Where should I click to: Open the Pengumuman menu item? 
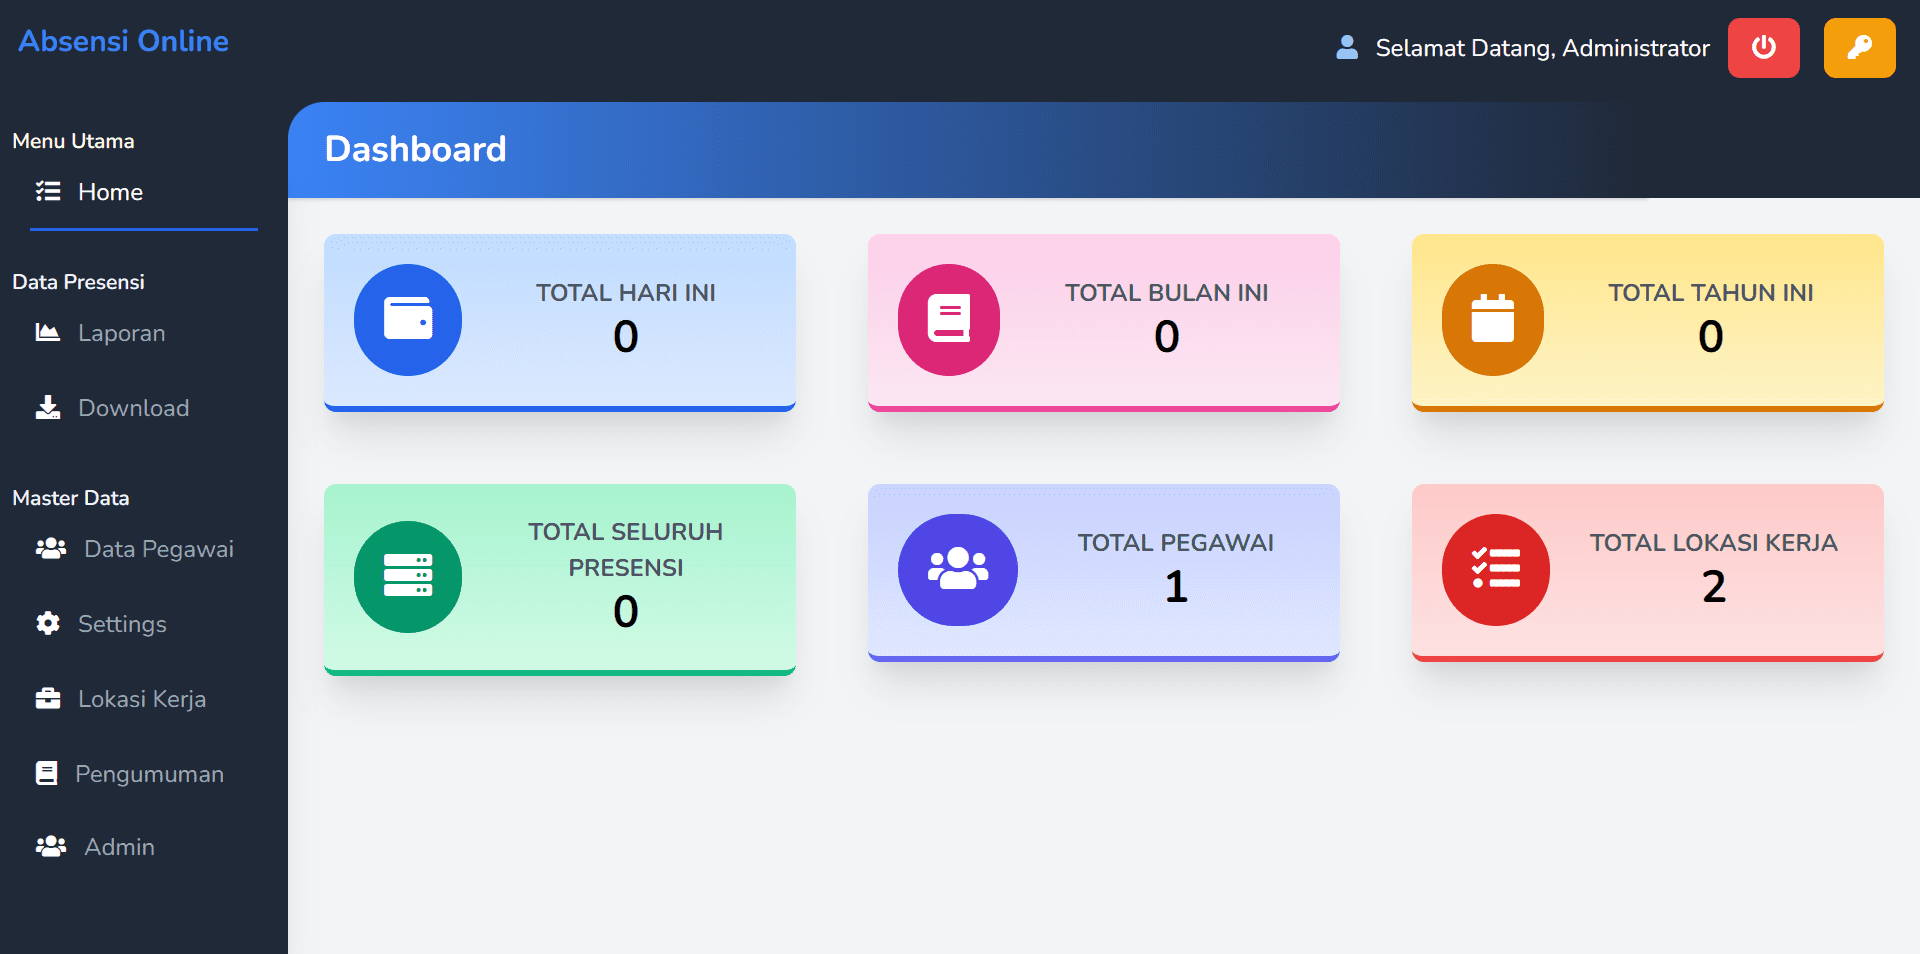[149, 774]
